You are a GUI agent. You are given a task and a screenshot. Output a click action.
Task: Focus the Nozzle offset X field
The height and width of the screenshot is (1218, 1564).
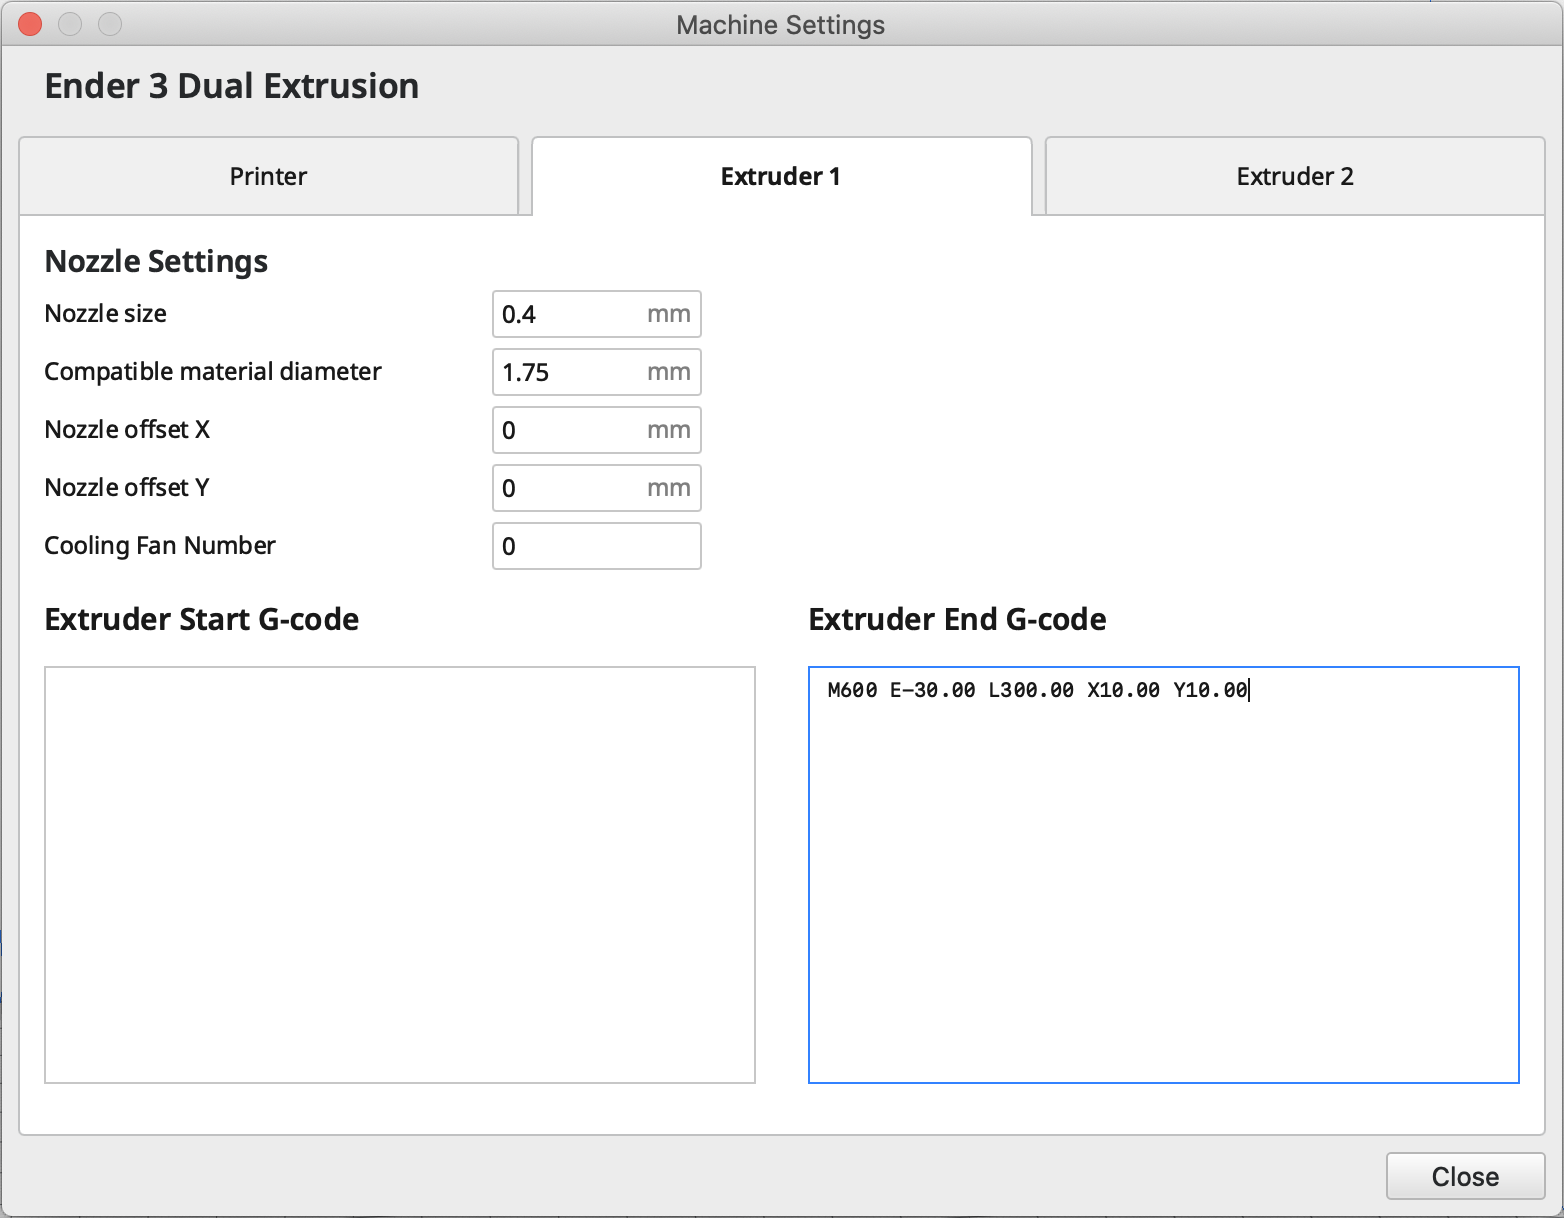click(597, 430)
